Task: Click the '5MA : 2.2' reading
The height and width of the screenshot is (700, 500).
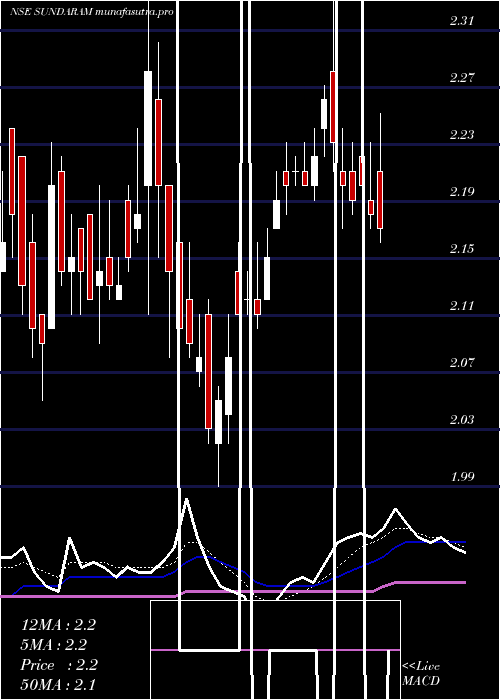Action: coord(54,645)
